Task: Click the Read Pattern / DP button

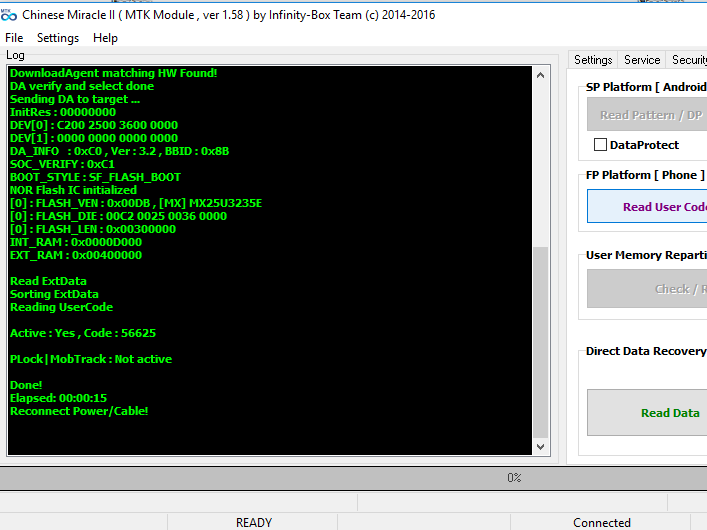Action: tap(646, 115)
